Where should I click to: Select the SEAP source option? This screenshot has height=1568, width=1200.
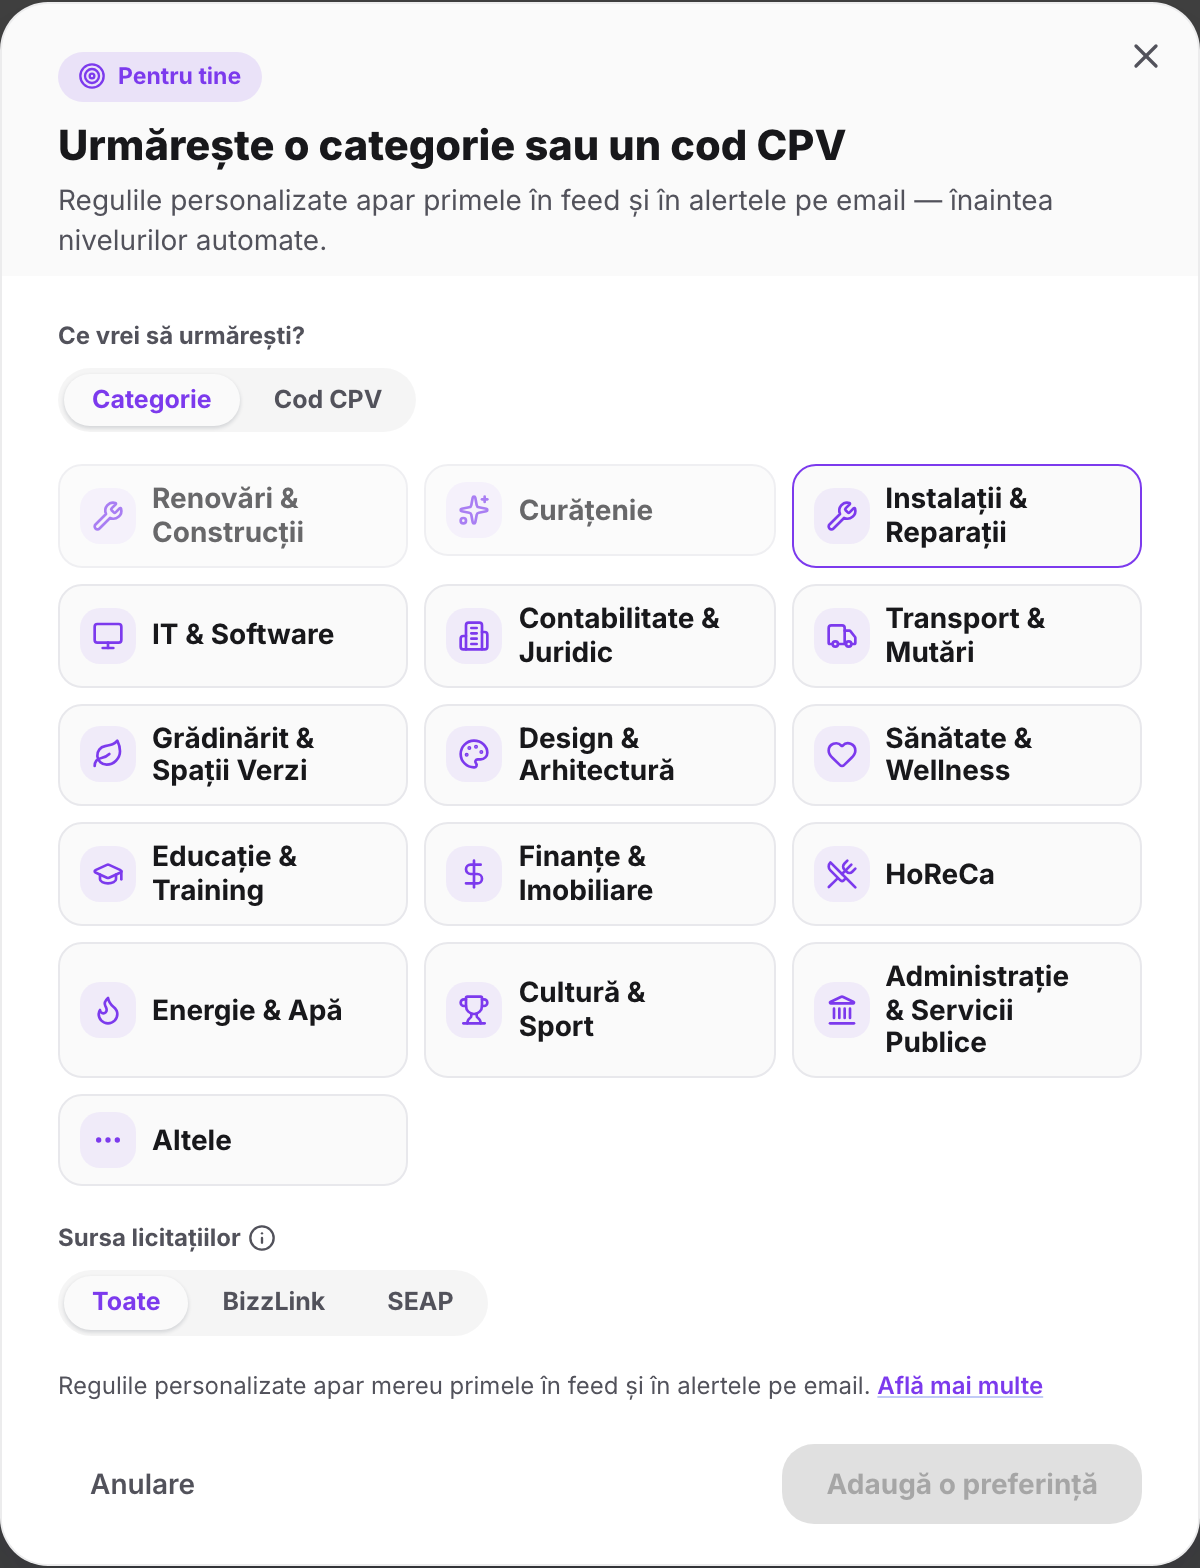click(420, 1302)
